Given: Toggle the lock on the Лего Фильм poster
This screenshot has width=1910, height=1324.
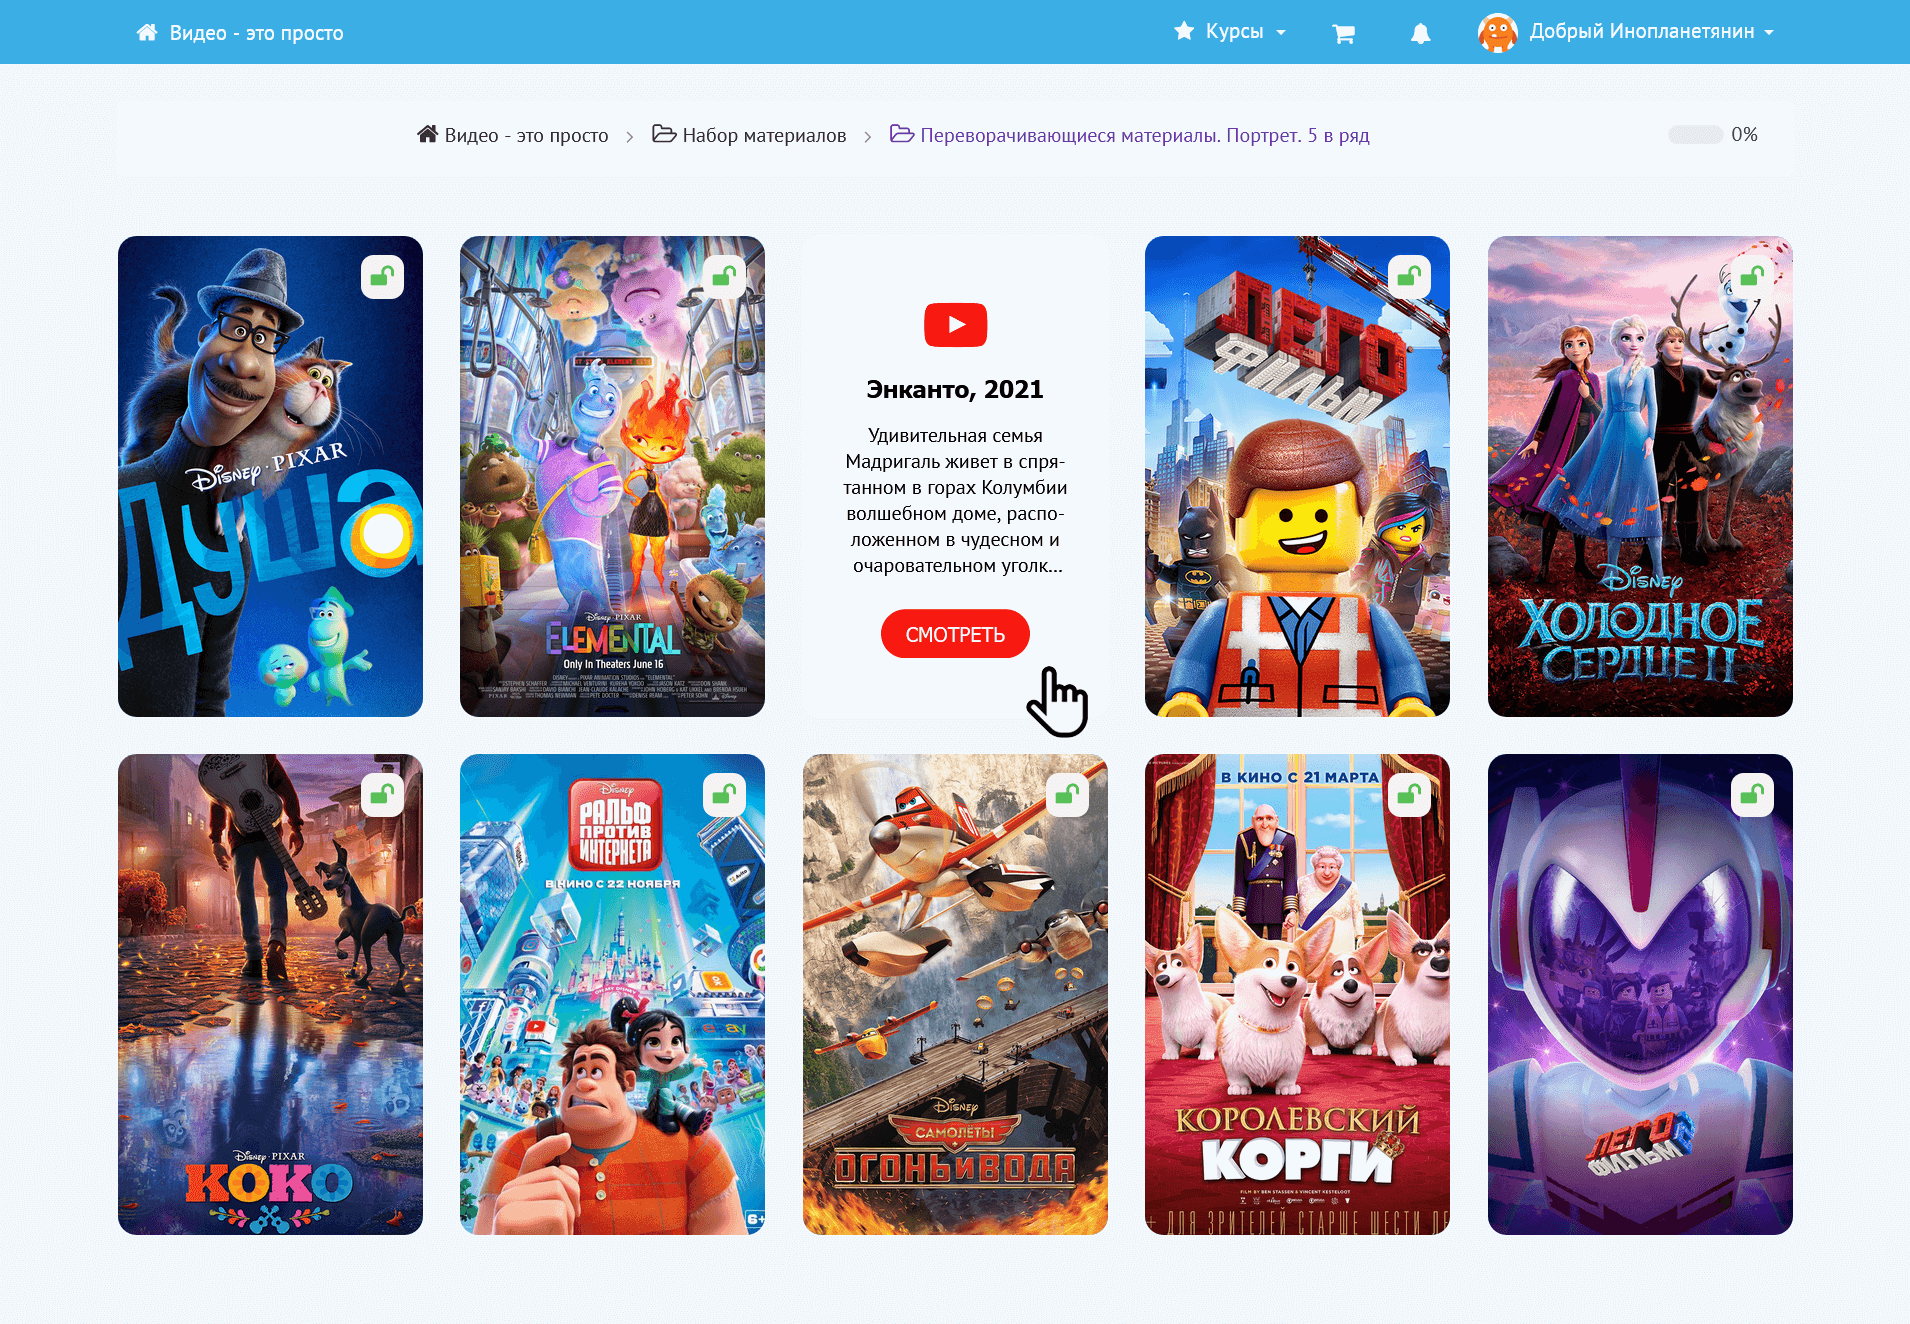Looking at the screenshot, I should pos(1409,277).
